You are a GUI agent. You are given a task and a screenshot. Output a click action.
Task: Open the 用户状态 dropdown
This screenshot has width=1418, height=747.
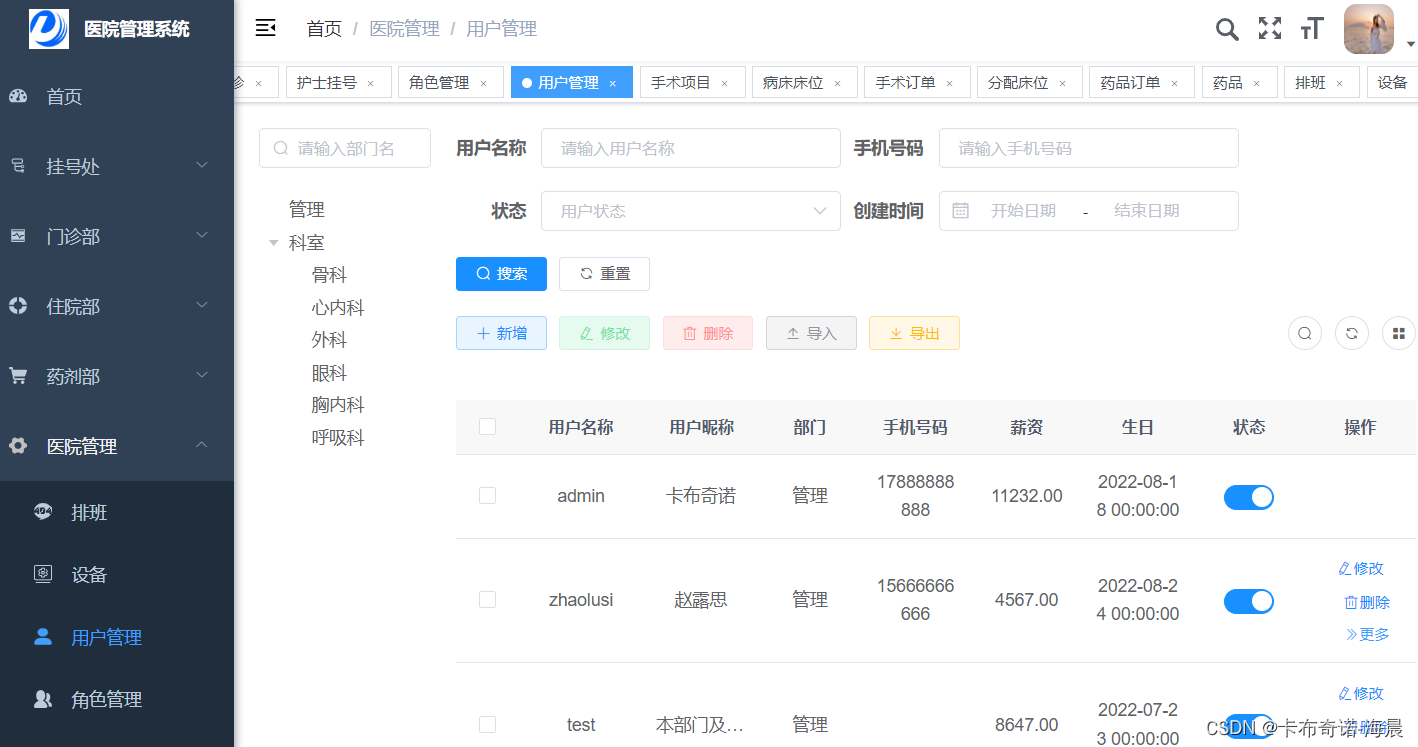[x=691, y=211]
